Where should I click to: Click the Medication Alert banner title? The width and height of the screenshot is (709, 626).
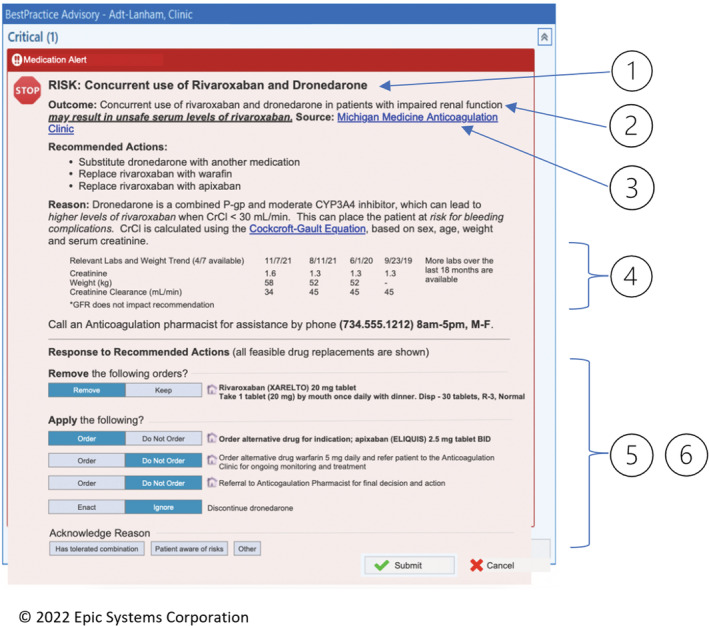55,60
